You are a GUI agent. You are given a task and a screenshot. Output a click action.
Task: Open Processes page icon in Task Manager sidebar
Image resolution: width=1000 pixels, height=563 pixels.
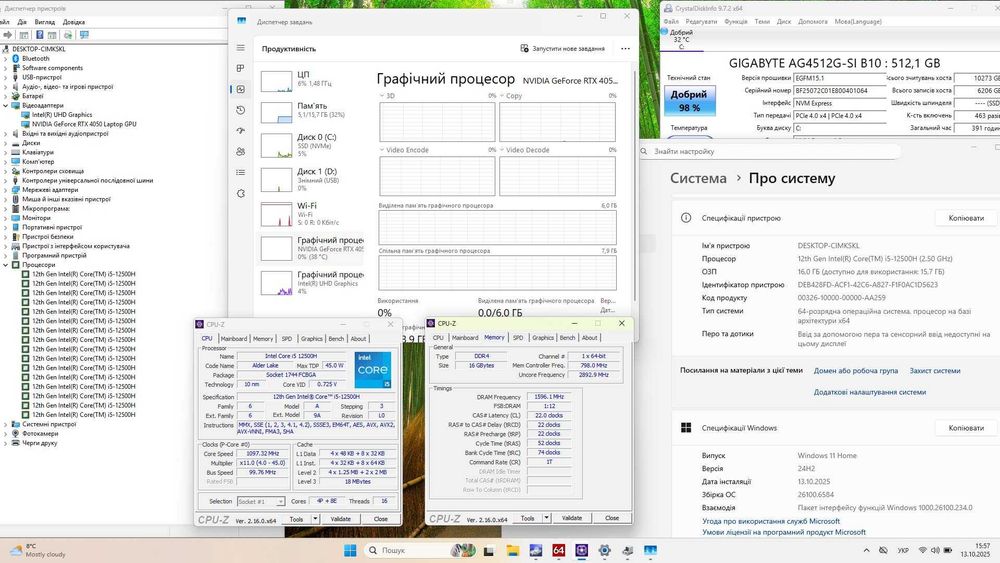pos(240,68)
